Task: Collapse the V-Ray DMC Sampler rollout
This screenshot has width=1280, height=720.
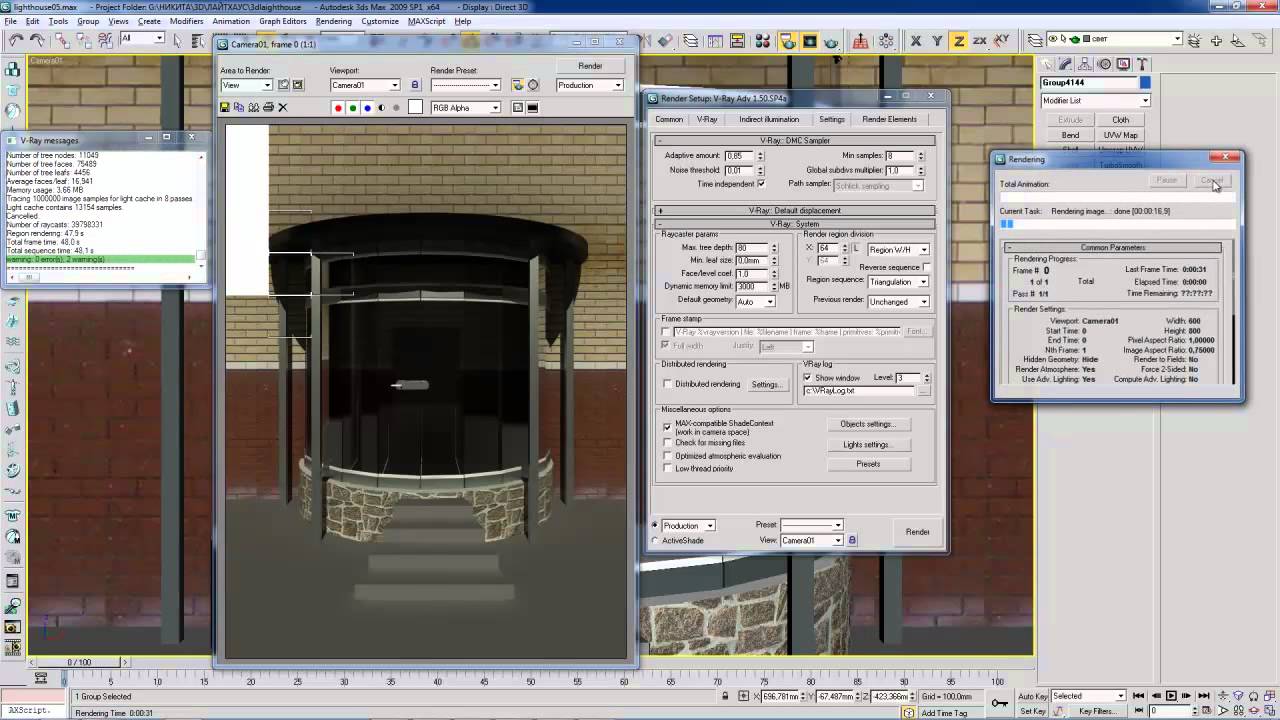Action: tap(795, 141)
